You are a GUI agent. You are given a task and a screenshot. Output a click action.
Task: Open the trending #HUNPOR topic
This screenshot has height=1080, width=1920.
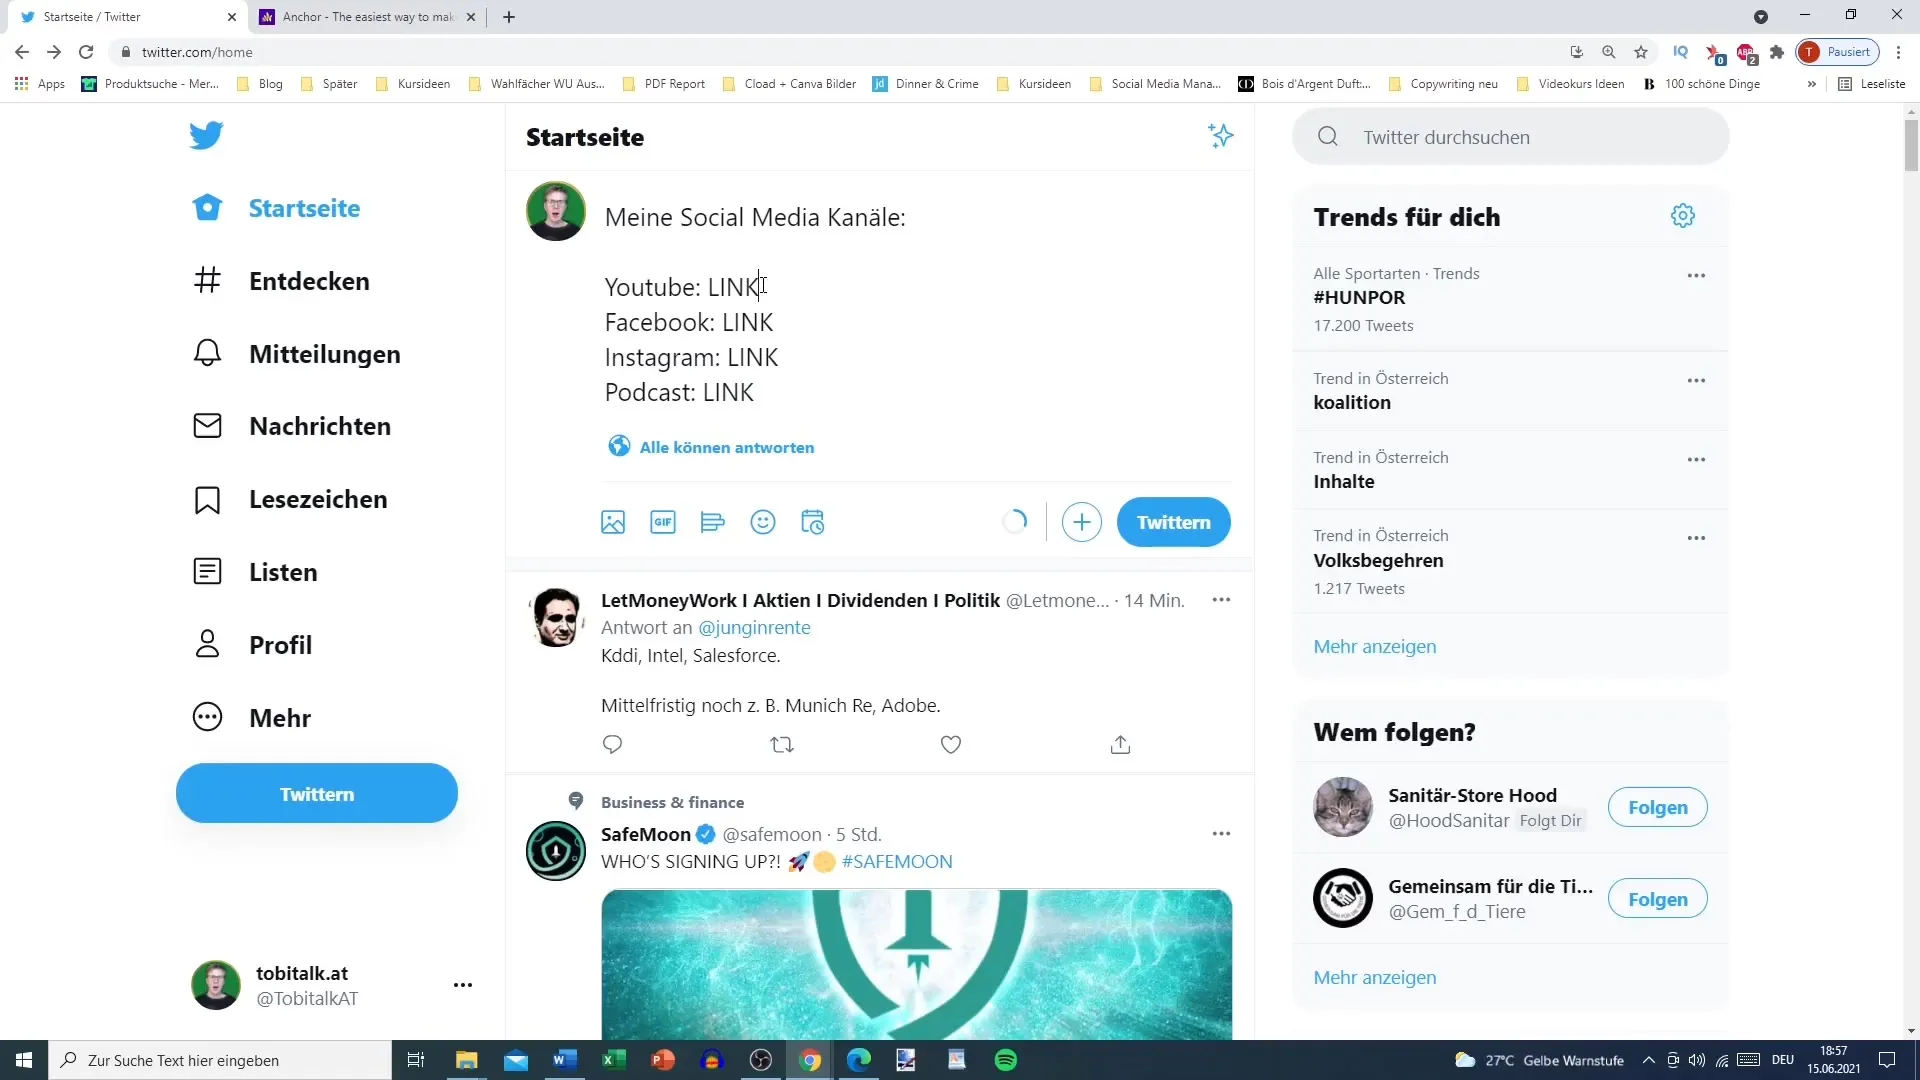1358,297
